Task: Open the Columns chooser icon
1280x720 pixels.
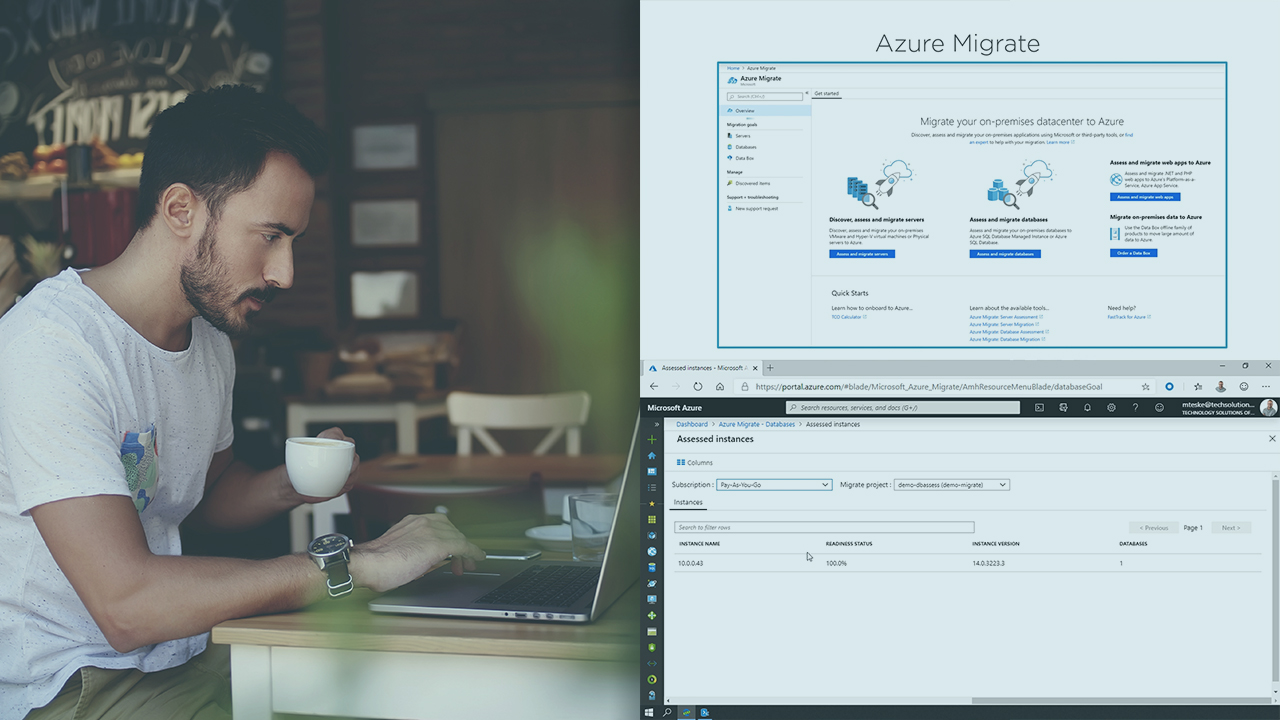Action: point(681,463)
